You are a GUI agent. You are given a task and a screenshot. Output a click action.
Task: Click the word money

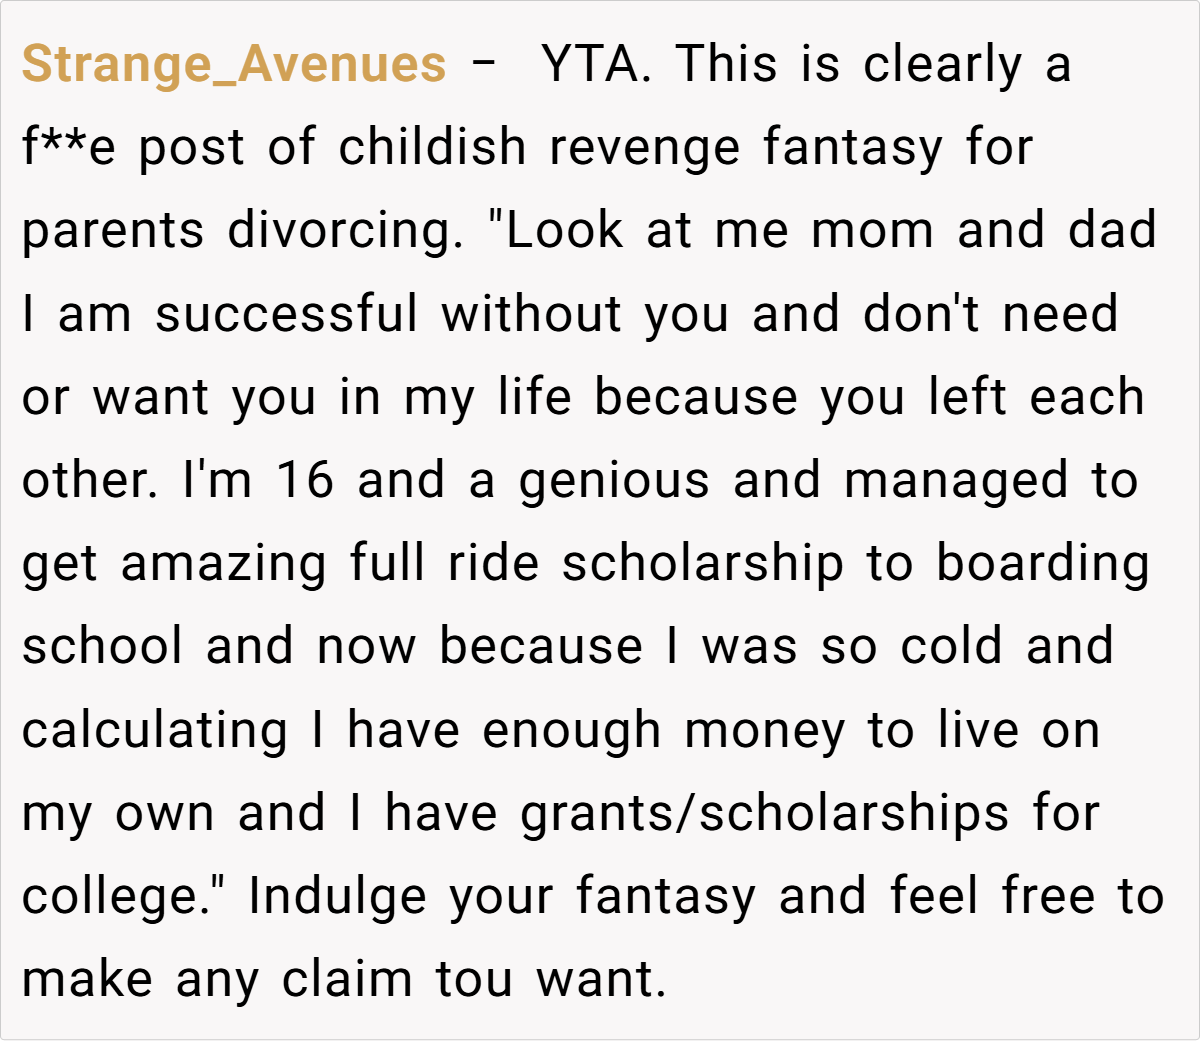(x=764, y=730)
